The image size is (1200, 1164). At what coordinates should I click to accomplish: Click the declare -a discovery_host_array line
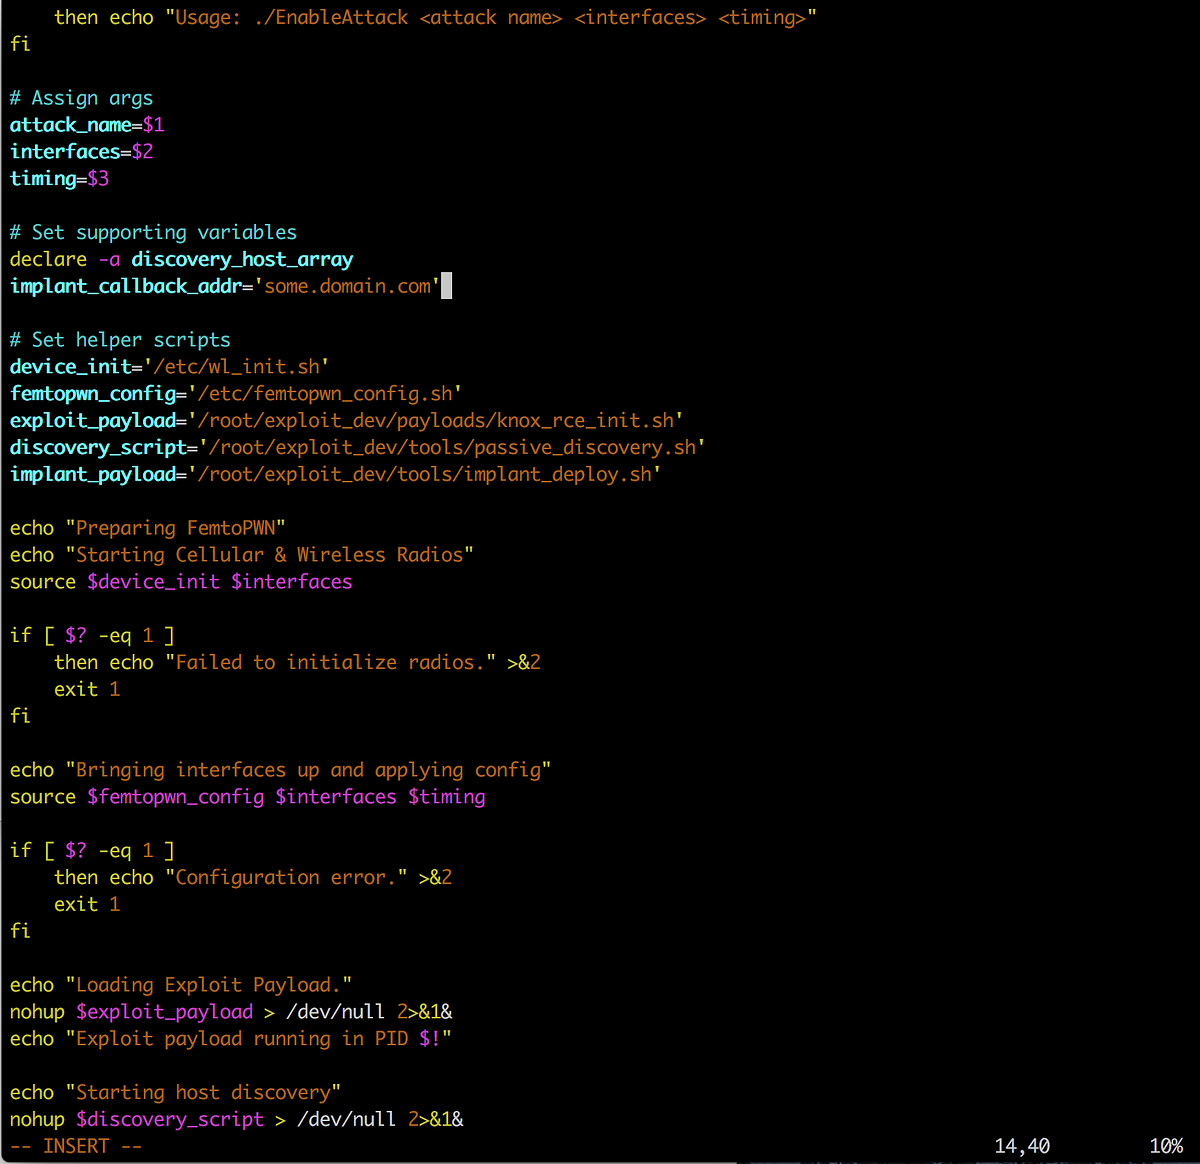coord(181,259)
